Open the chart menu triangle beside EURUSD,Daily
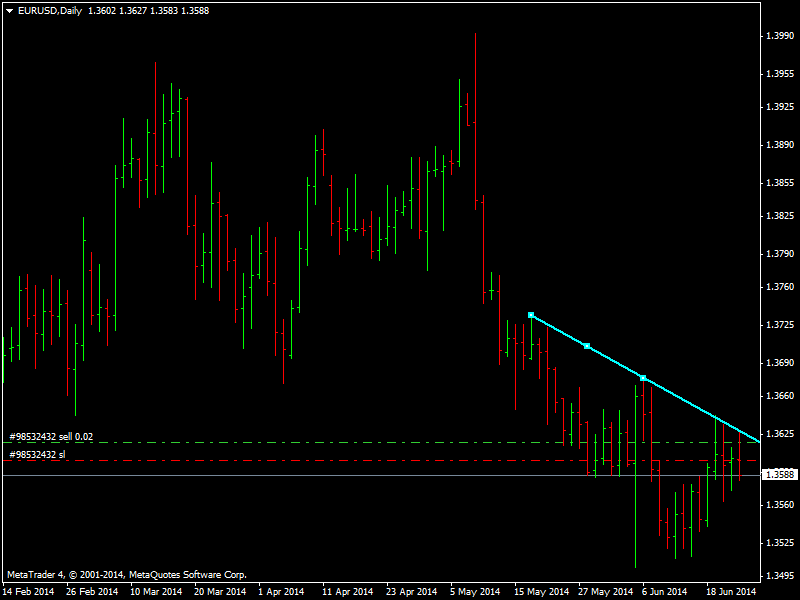800x600 pixels. point(9,11)
